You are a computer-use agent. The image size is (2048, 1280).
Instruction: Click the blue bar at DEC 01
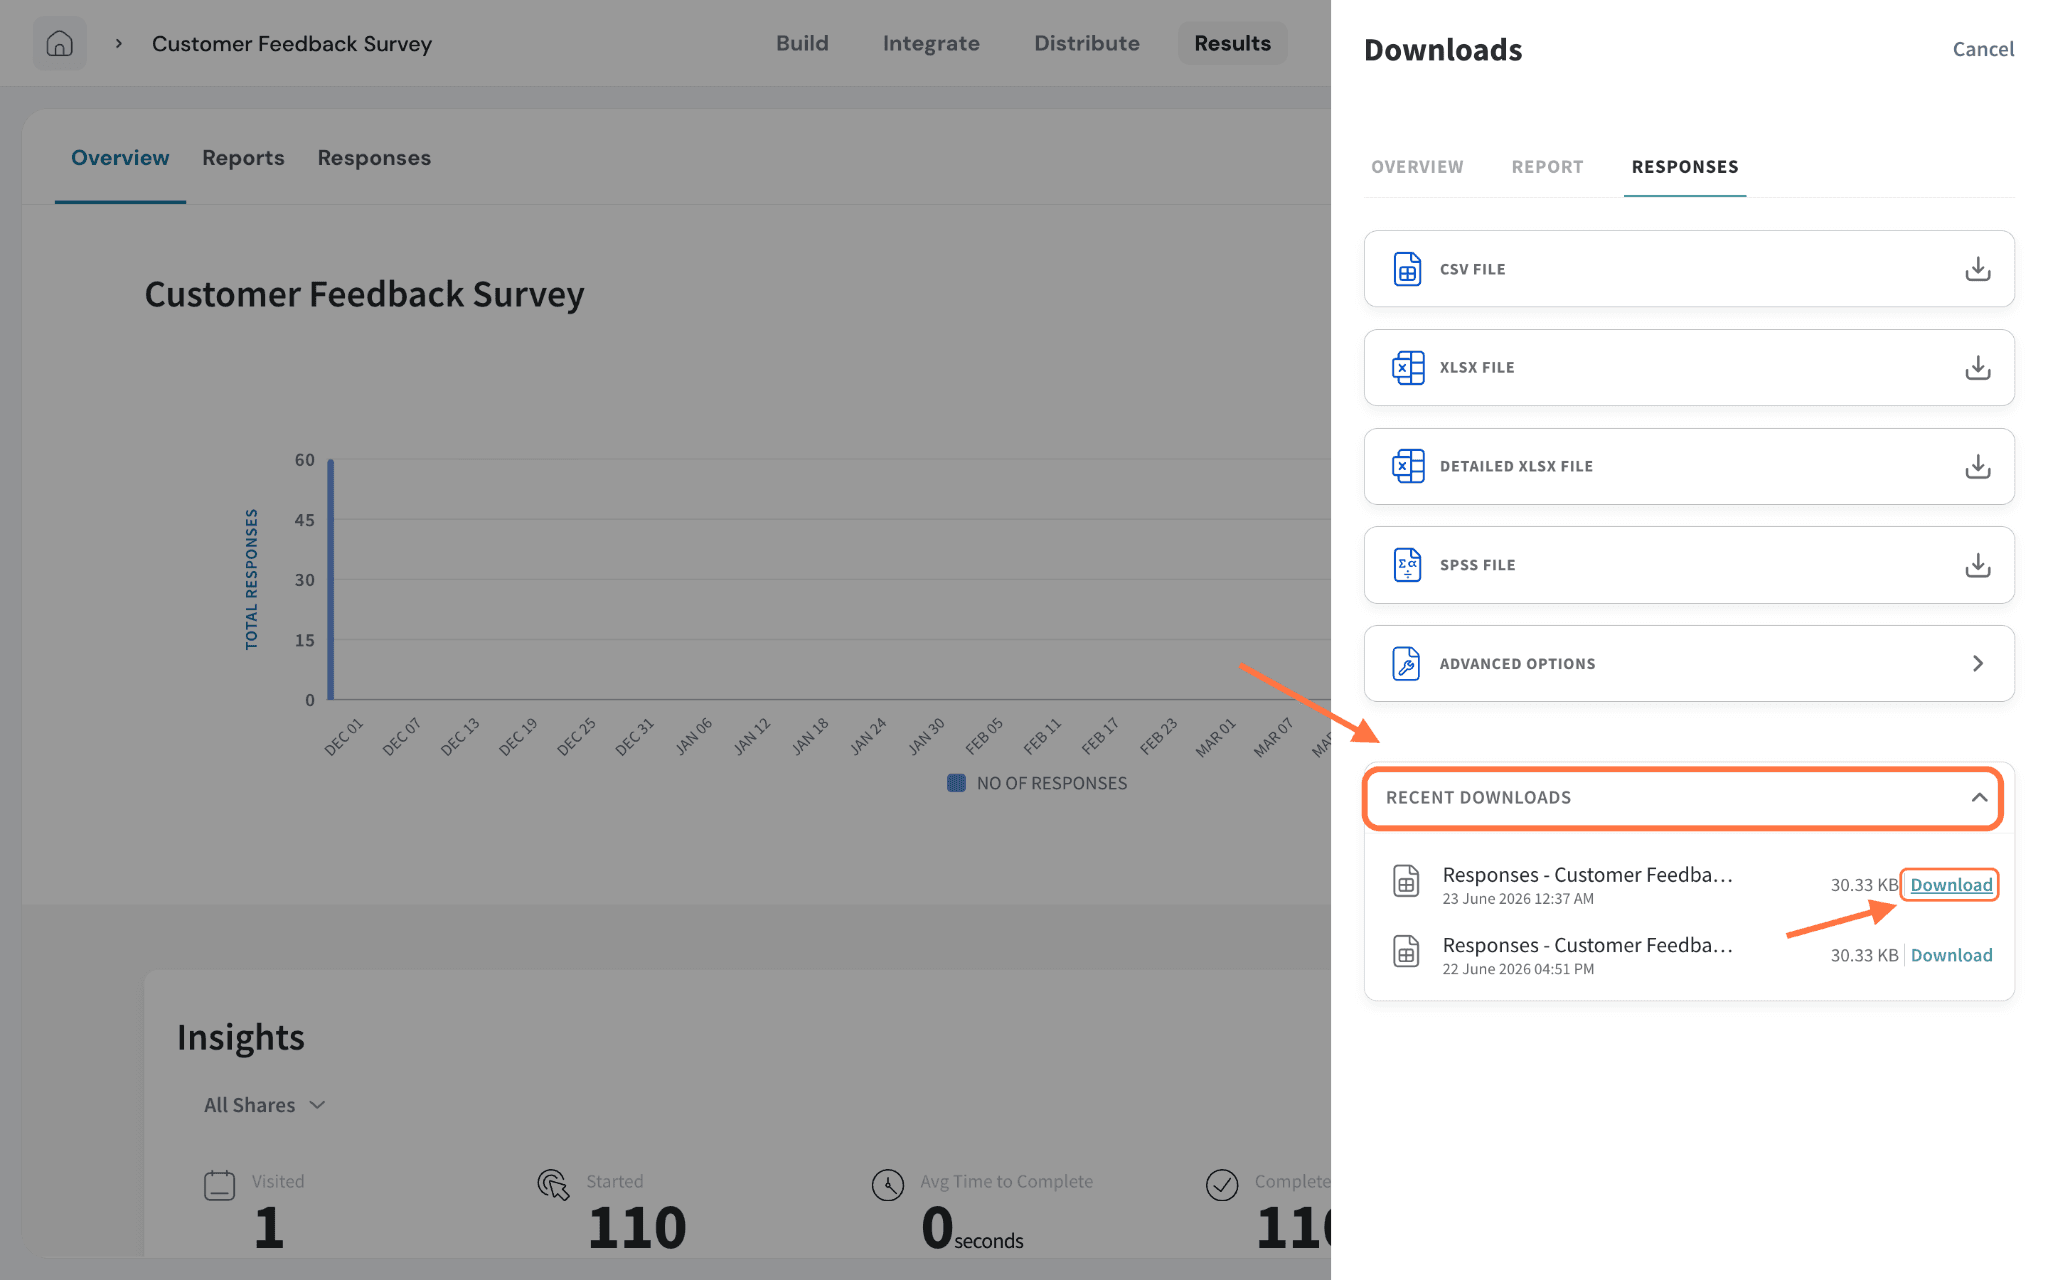click(331, 580)
